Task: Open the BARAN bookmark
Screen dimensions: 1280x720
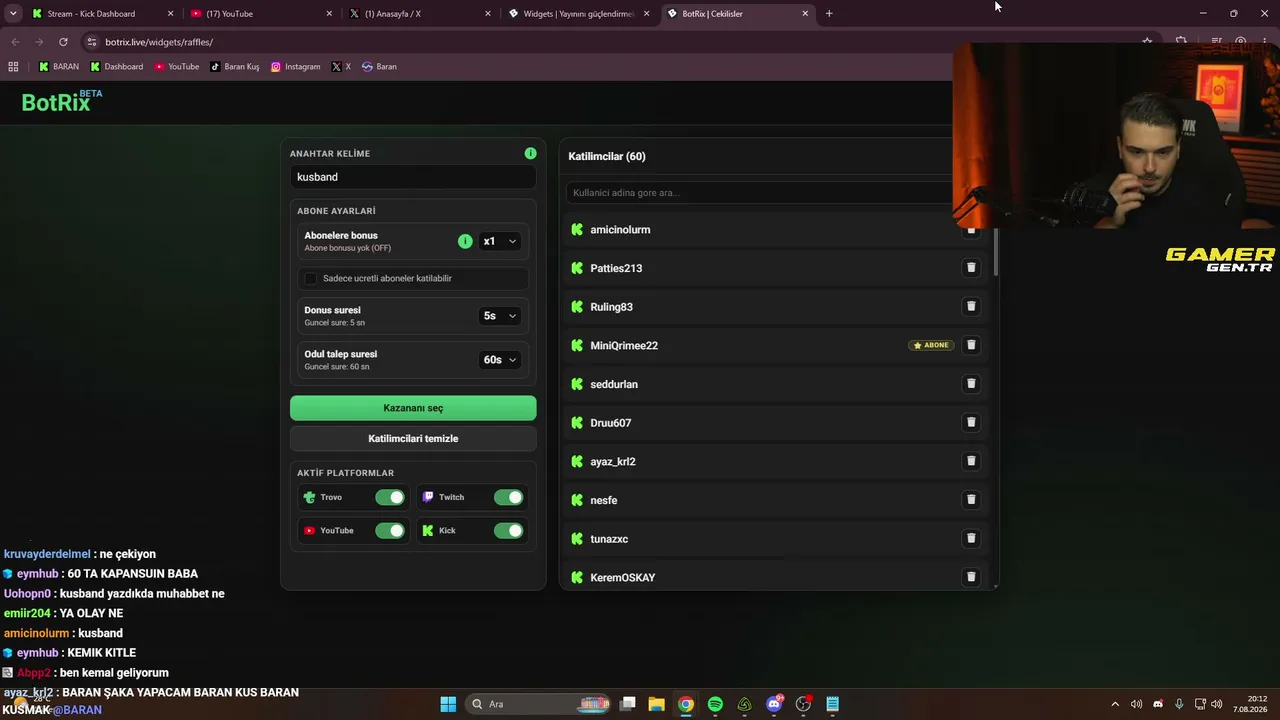Action: coord(58,67)
